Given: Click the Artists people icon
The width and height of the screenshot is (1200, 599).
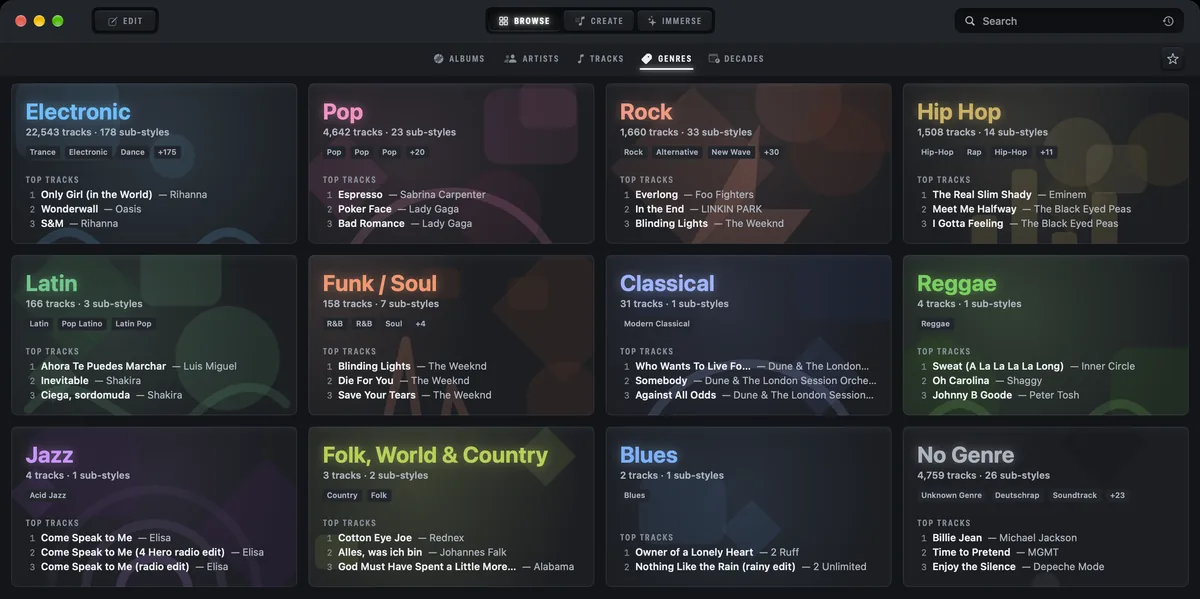Looking at the screenshot, I should click(511, 59).
